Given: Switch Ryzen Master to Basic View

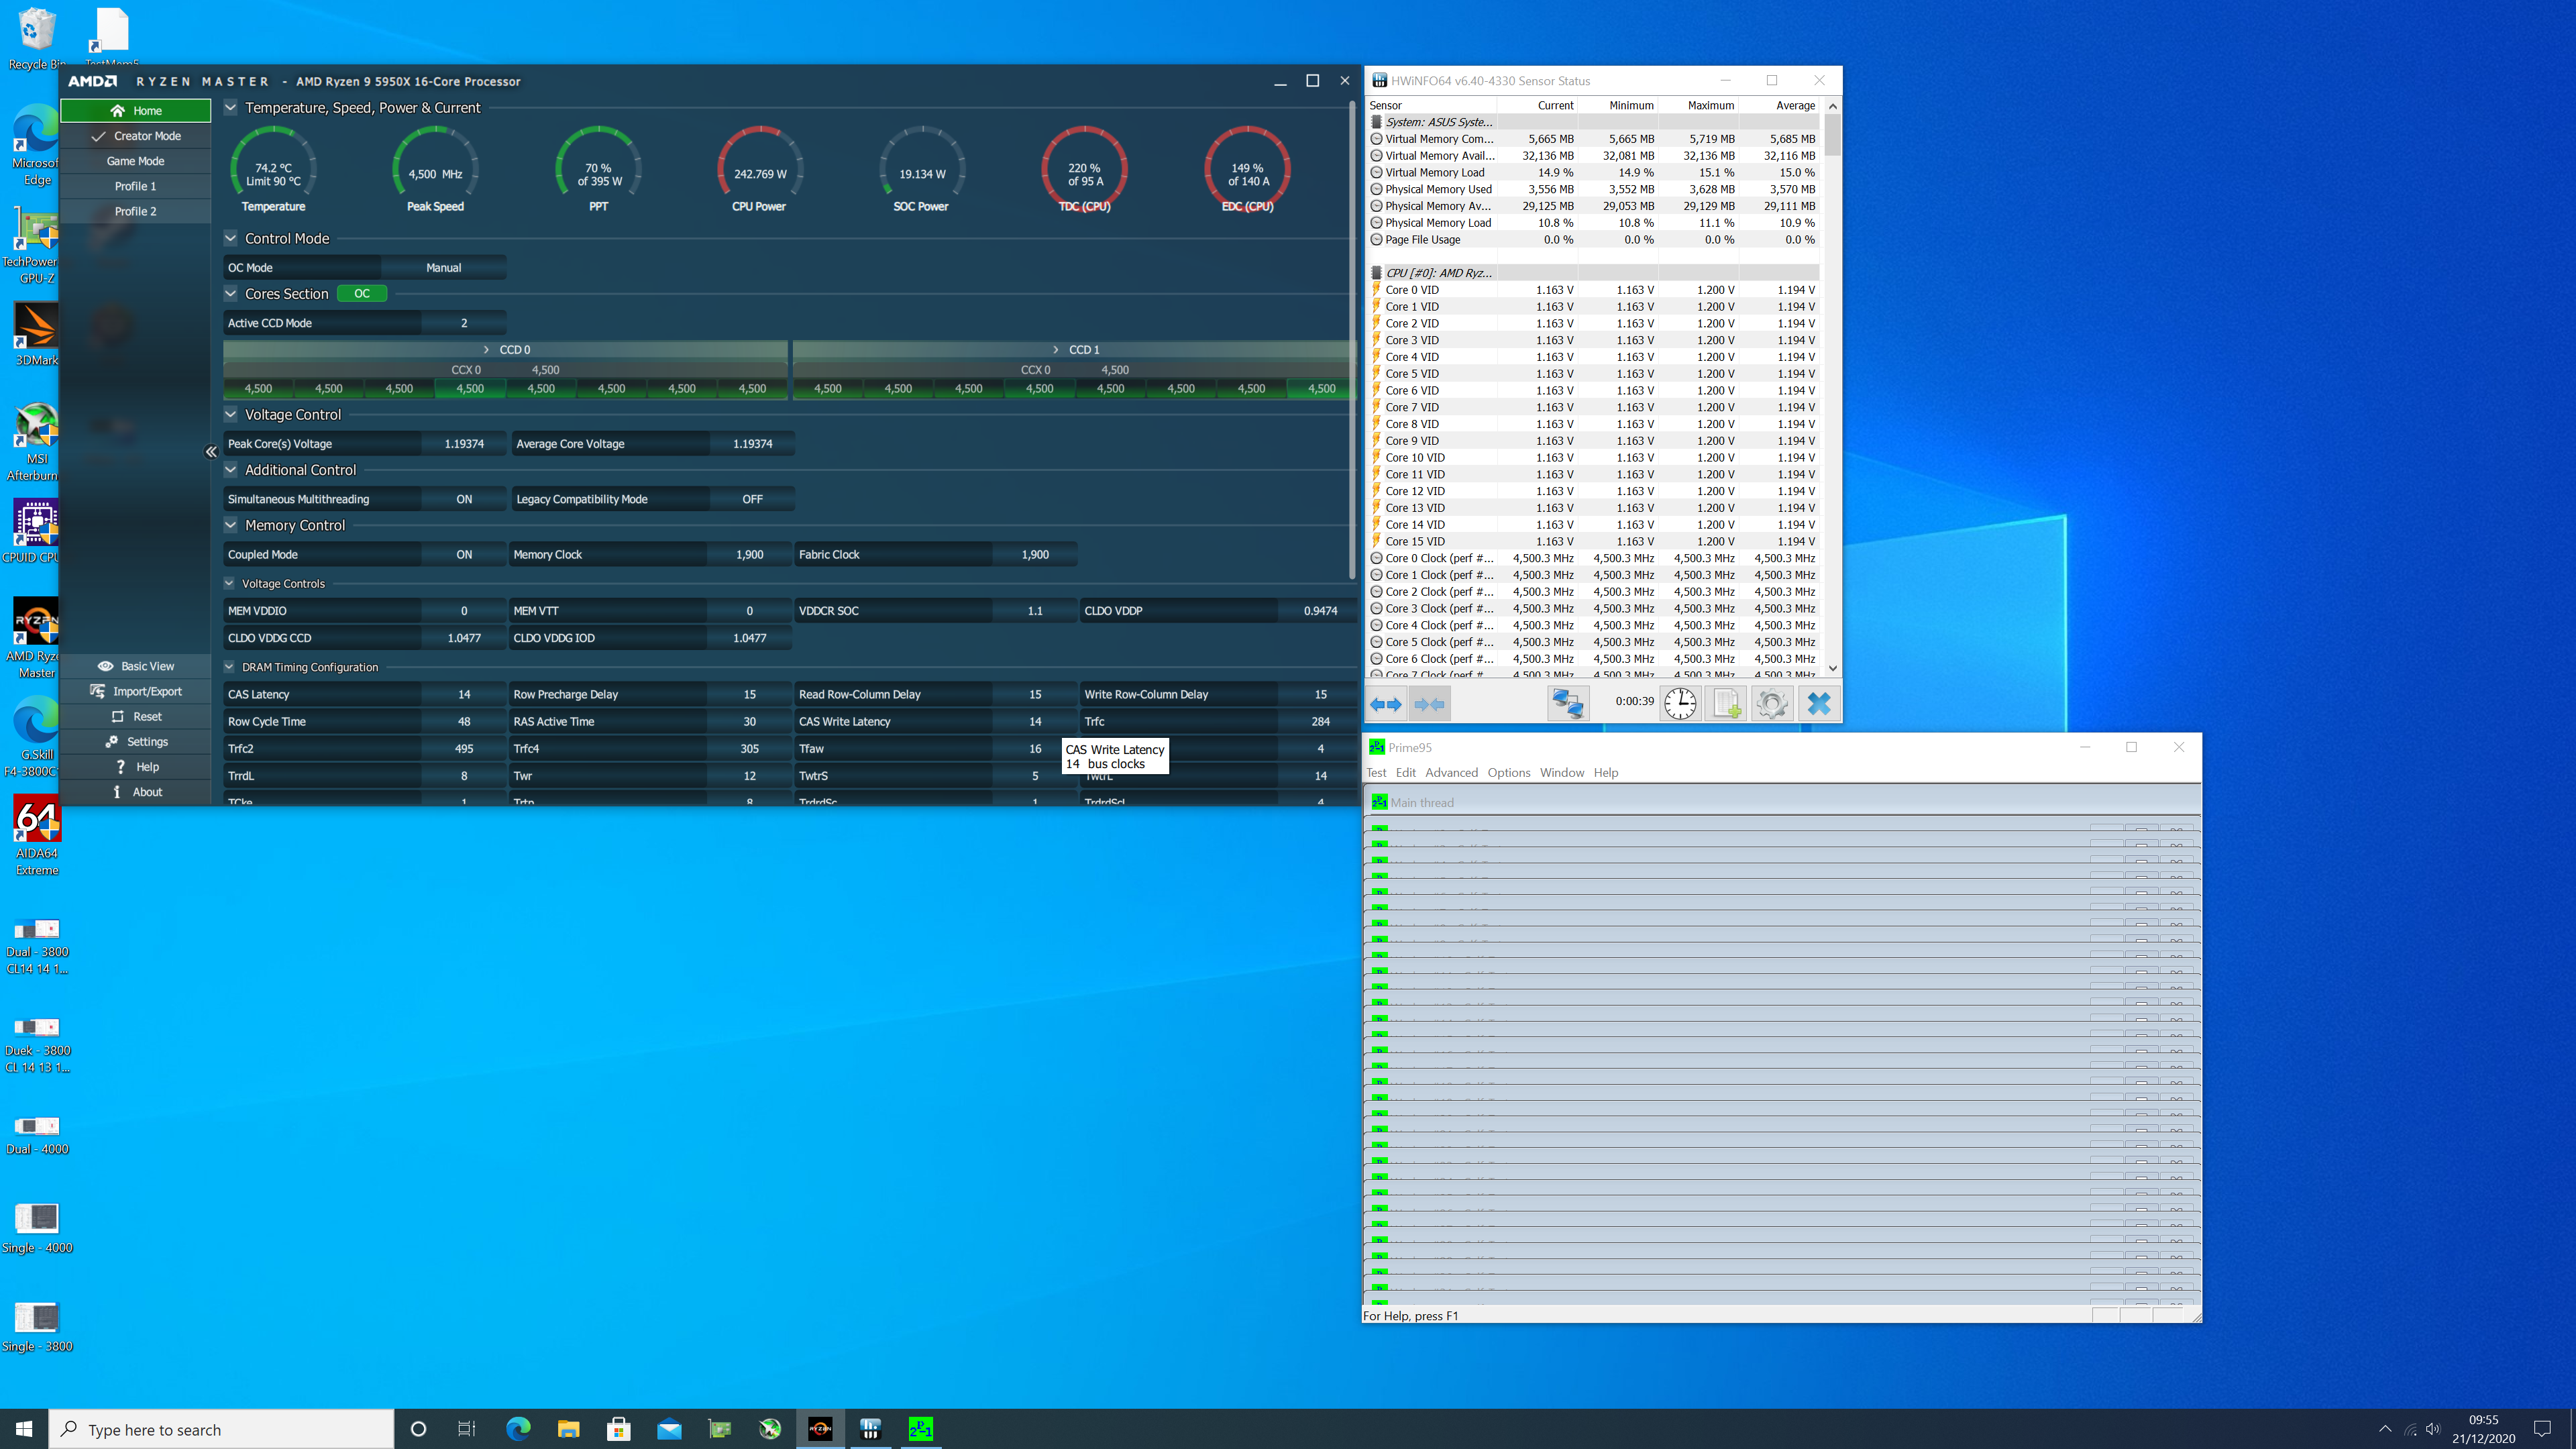Looking at the screenshot, I should click(x=136, y=666).
